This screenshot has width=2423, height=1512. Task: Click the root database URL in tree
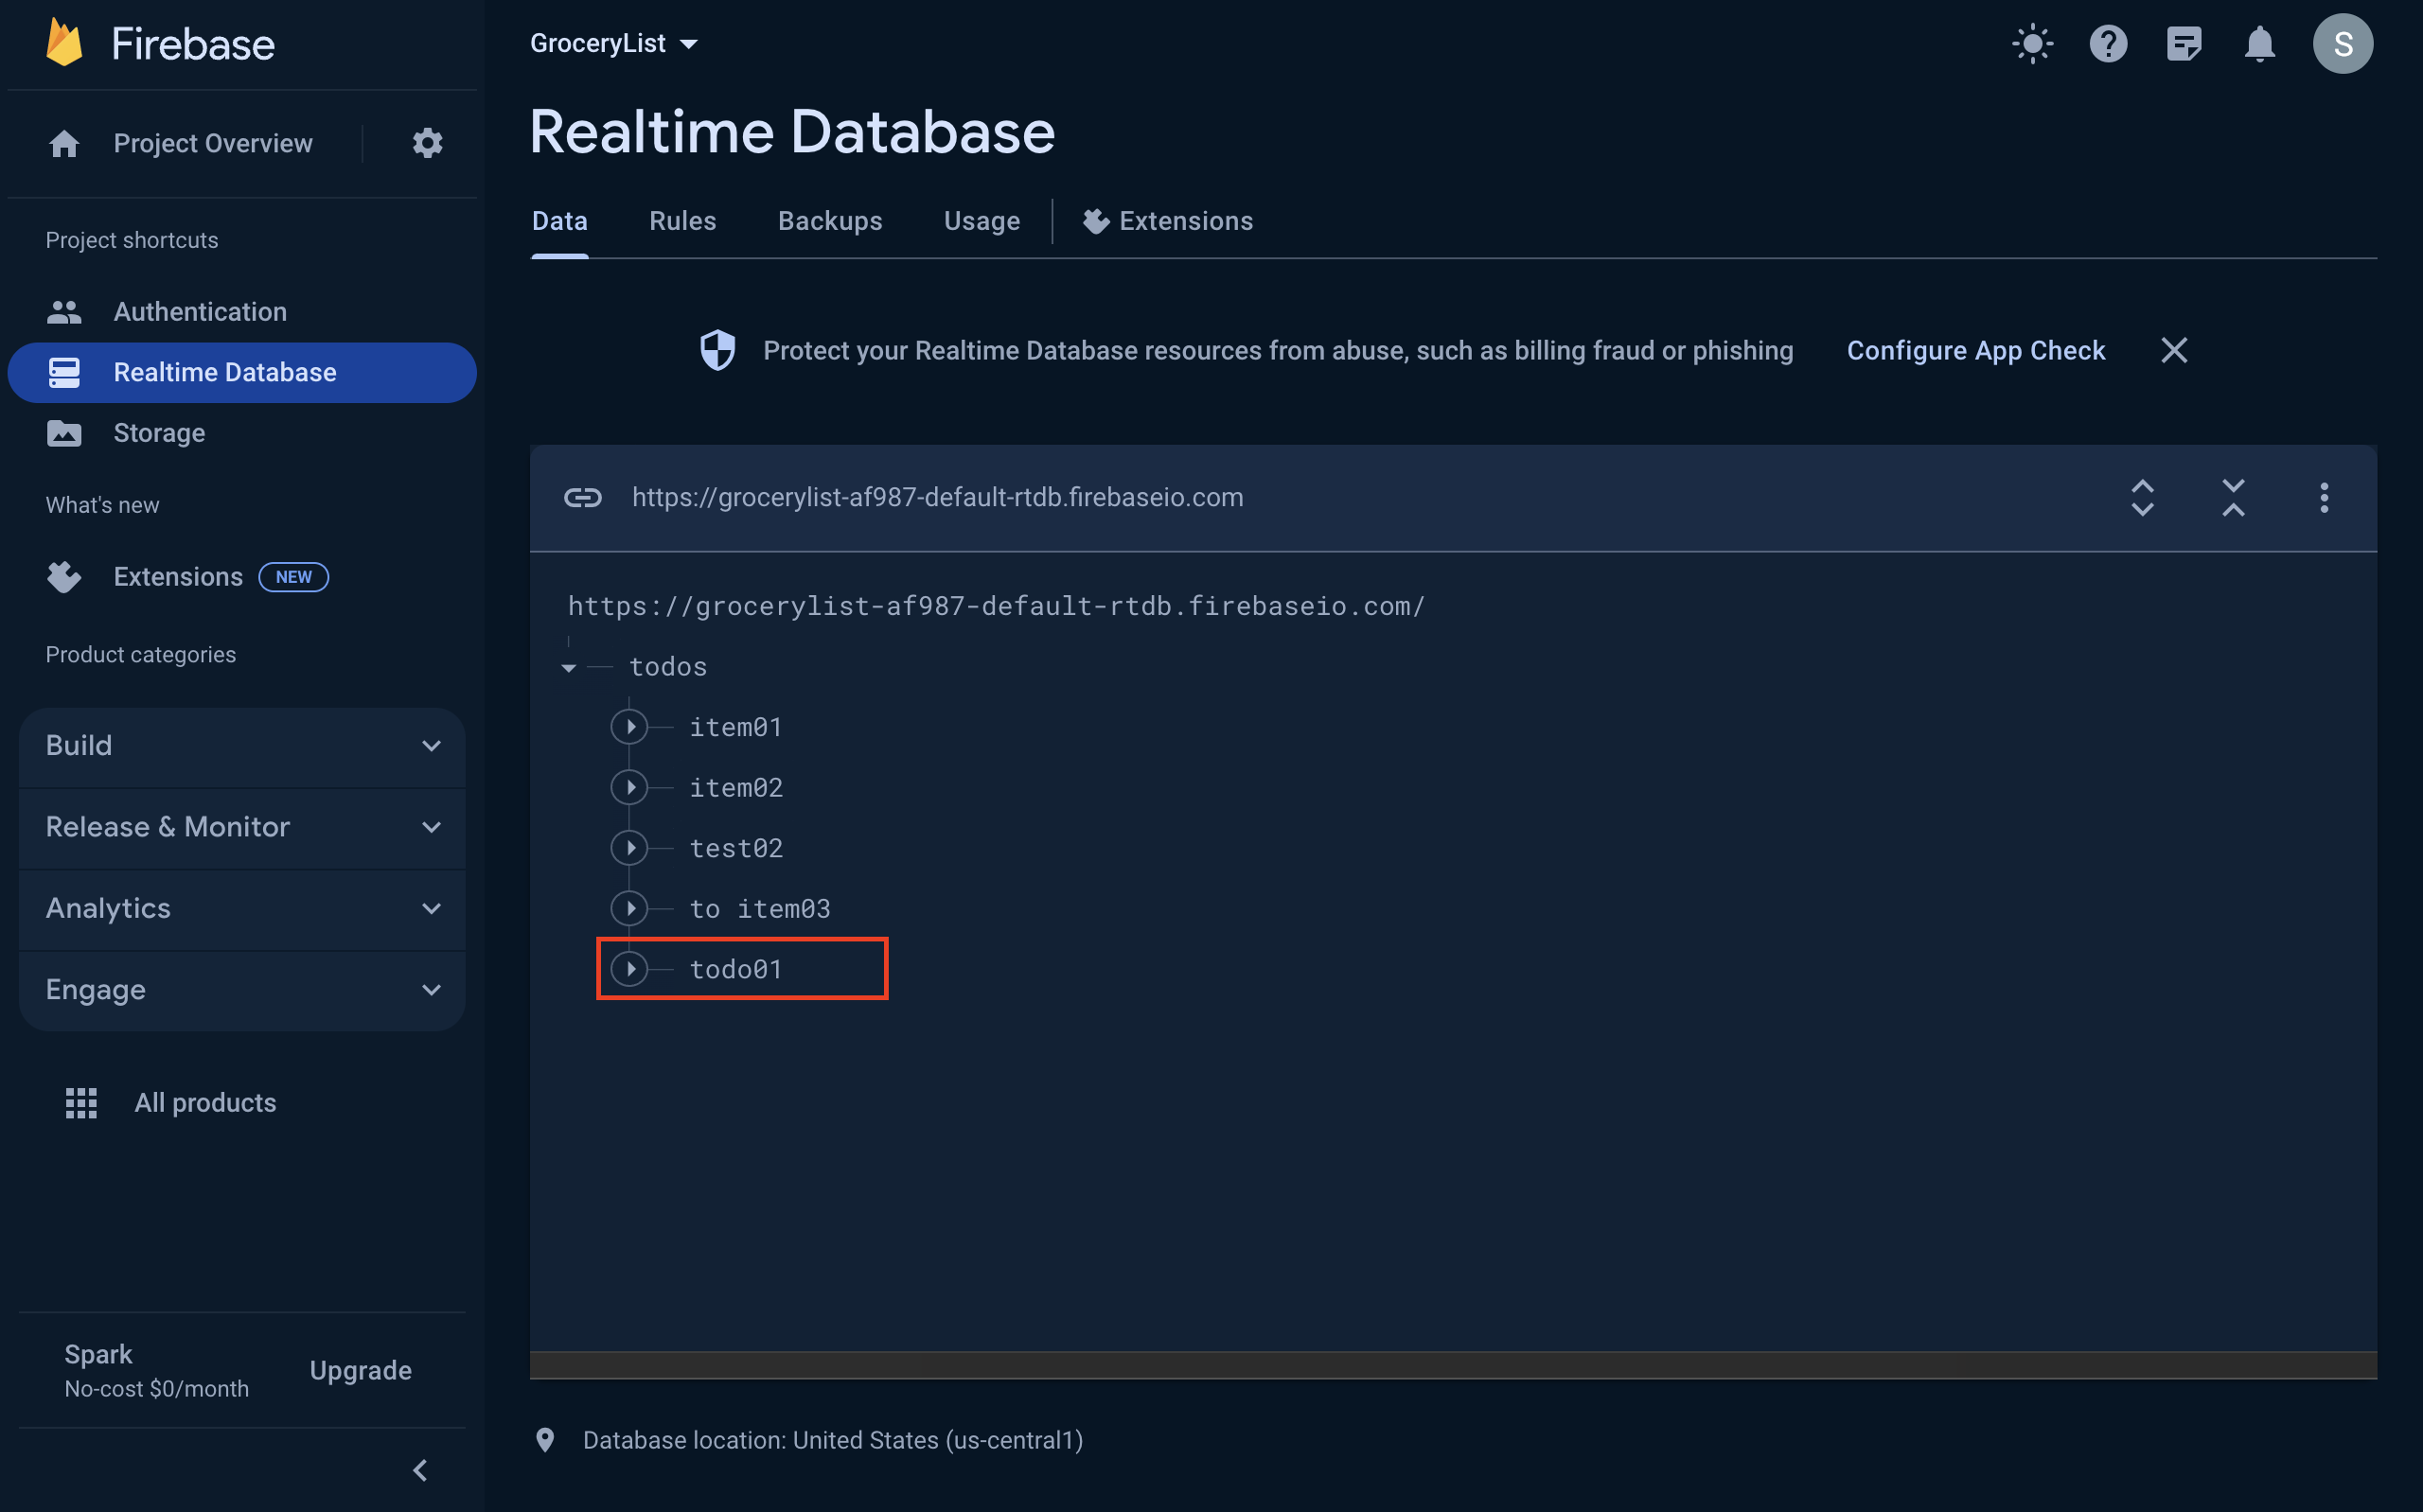click(997, 606)
